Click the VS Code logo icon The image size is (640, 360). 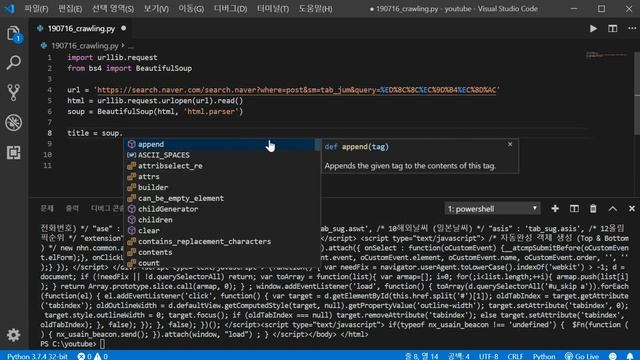click(x=9, y=9)
